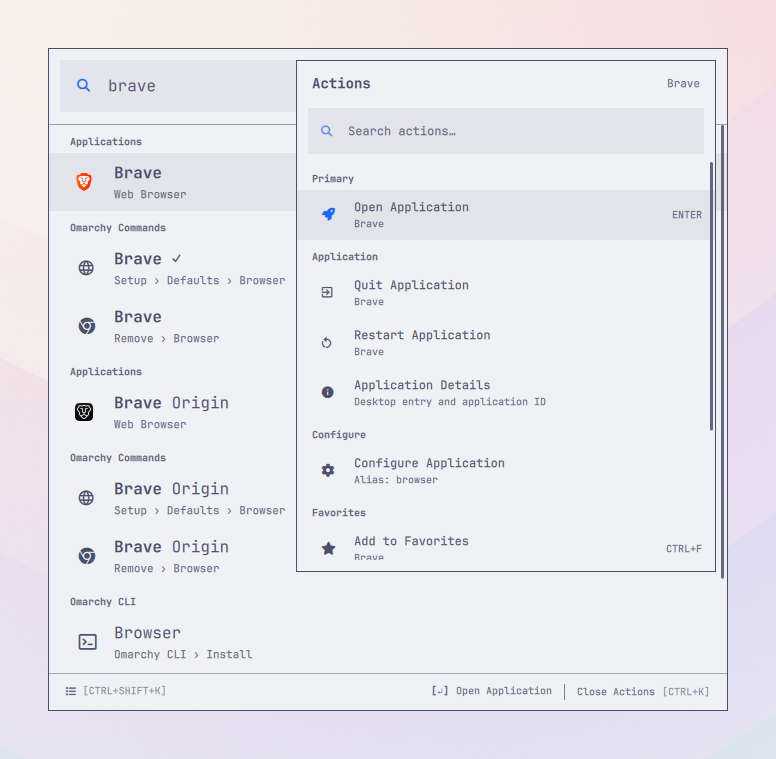Click the circular arrow Restart Application icon
This screenshot has height=759, width=776.
[327, 342]
